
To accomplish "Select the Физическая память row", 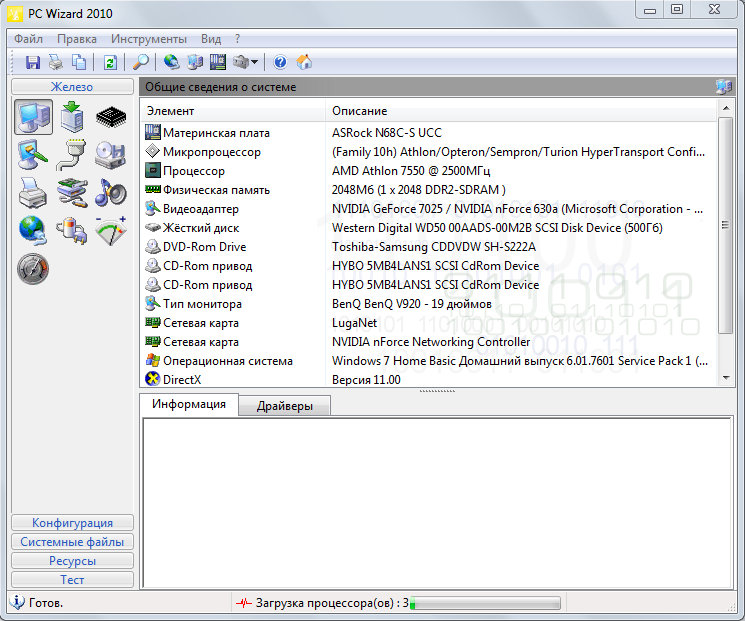I will click(428, 190).
